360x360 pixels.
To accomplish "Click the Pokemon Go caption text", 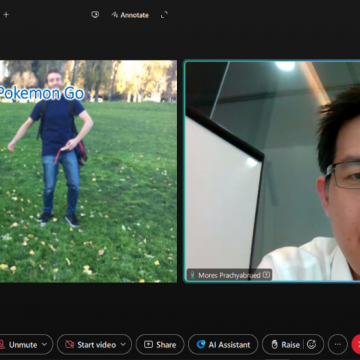I will pyautogui.click(x=42, y=94).
